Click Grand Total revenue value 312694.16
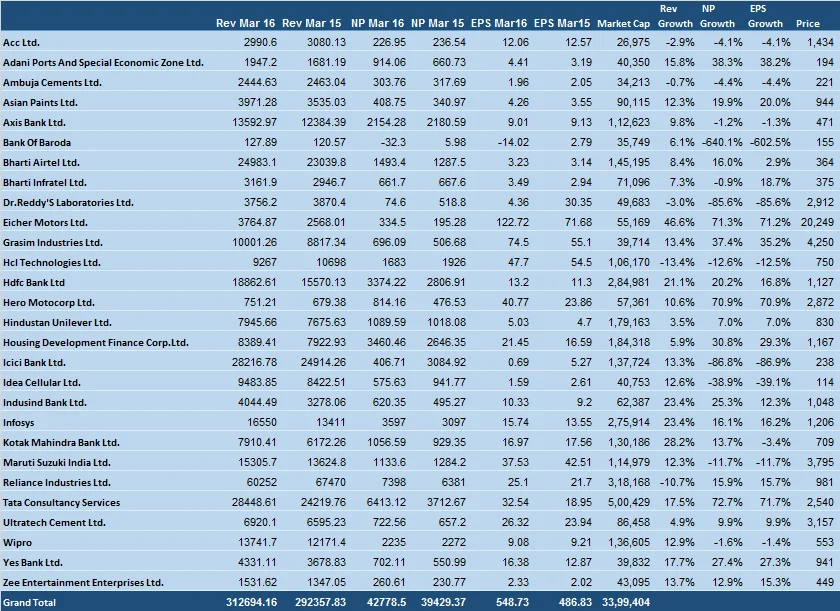840x611 pixels. [x=251, y=602]
